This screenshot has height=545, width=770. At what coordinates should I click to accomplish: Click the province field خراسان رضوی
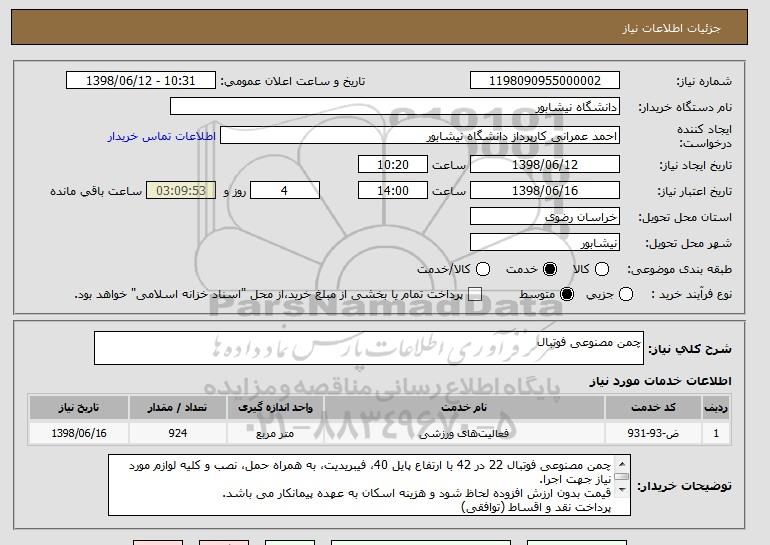click(x=545, y=217)
